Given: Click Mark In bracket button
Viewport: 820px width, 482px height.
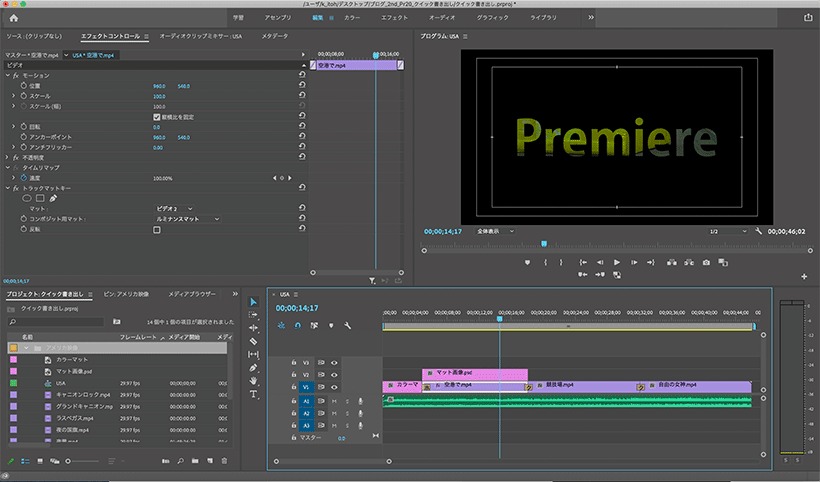Looking at the screenshot, I should [x=545, y=262].
